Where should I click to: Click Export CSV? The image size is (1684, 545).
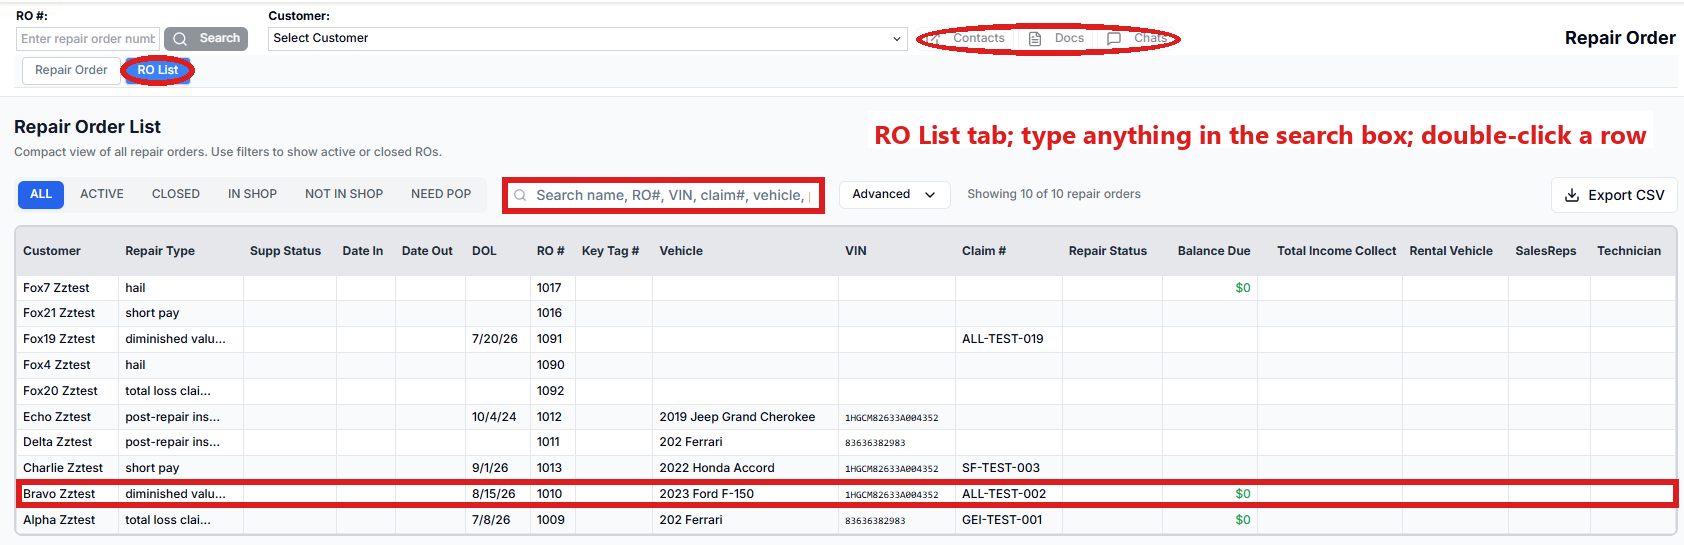[x=1614, y=195]
